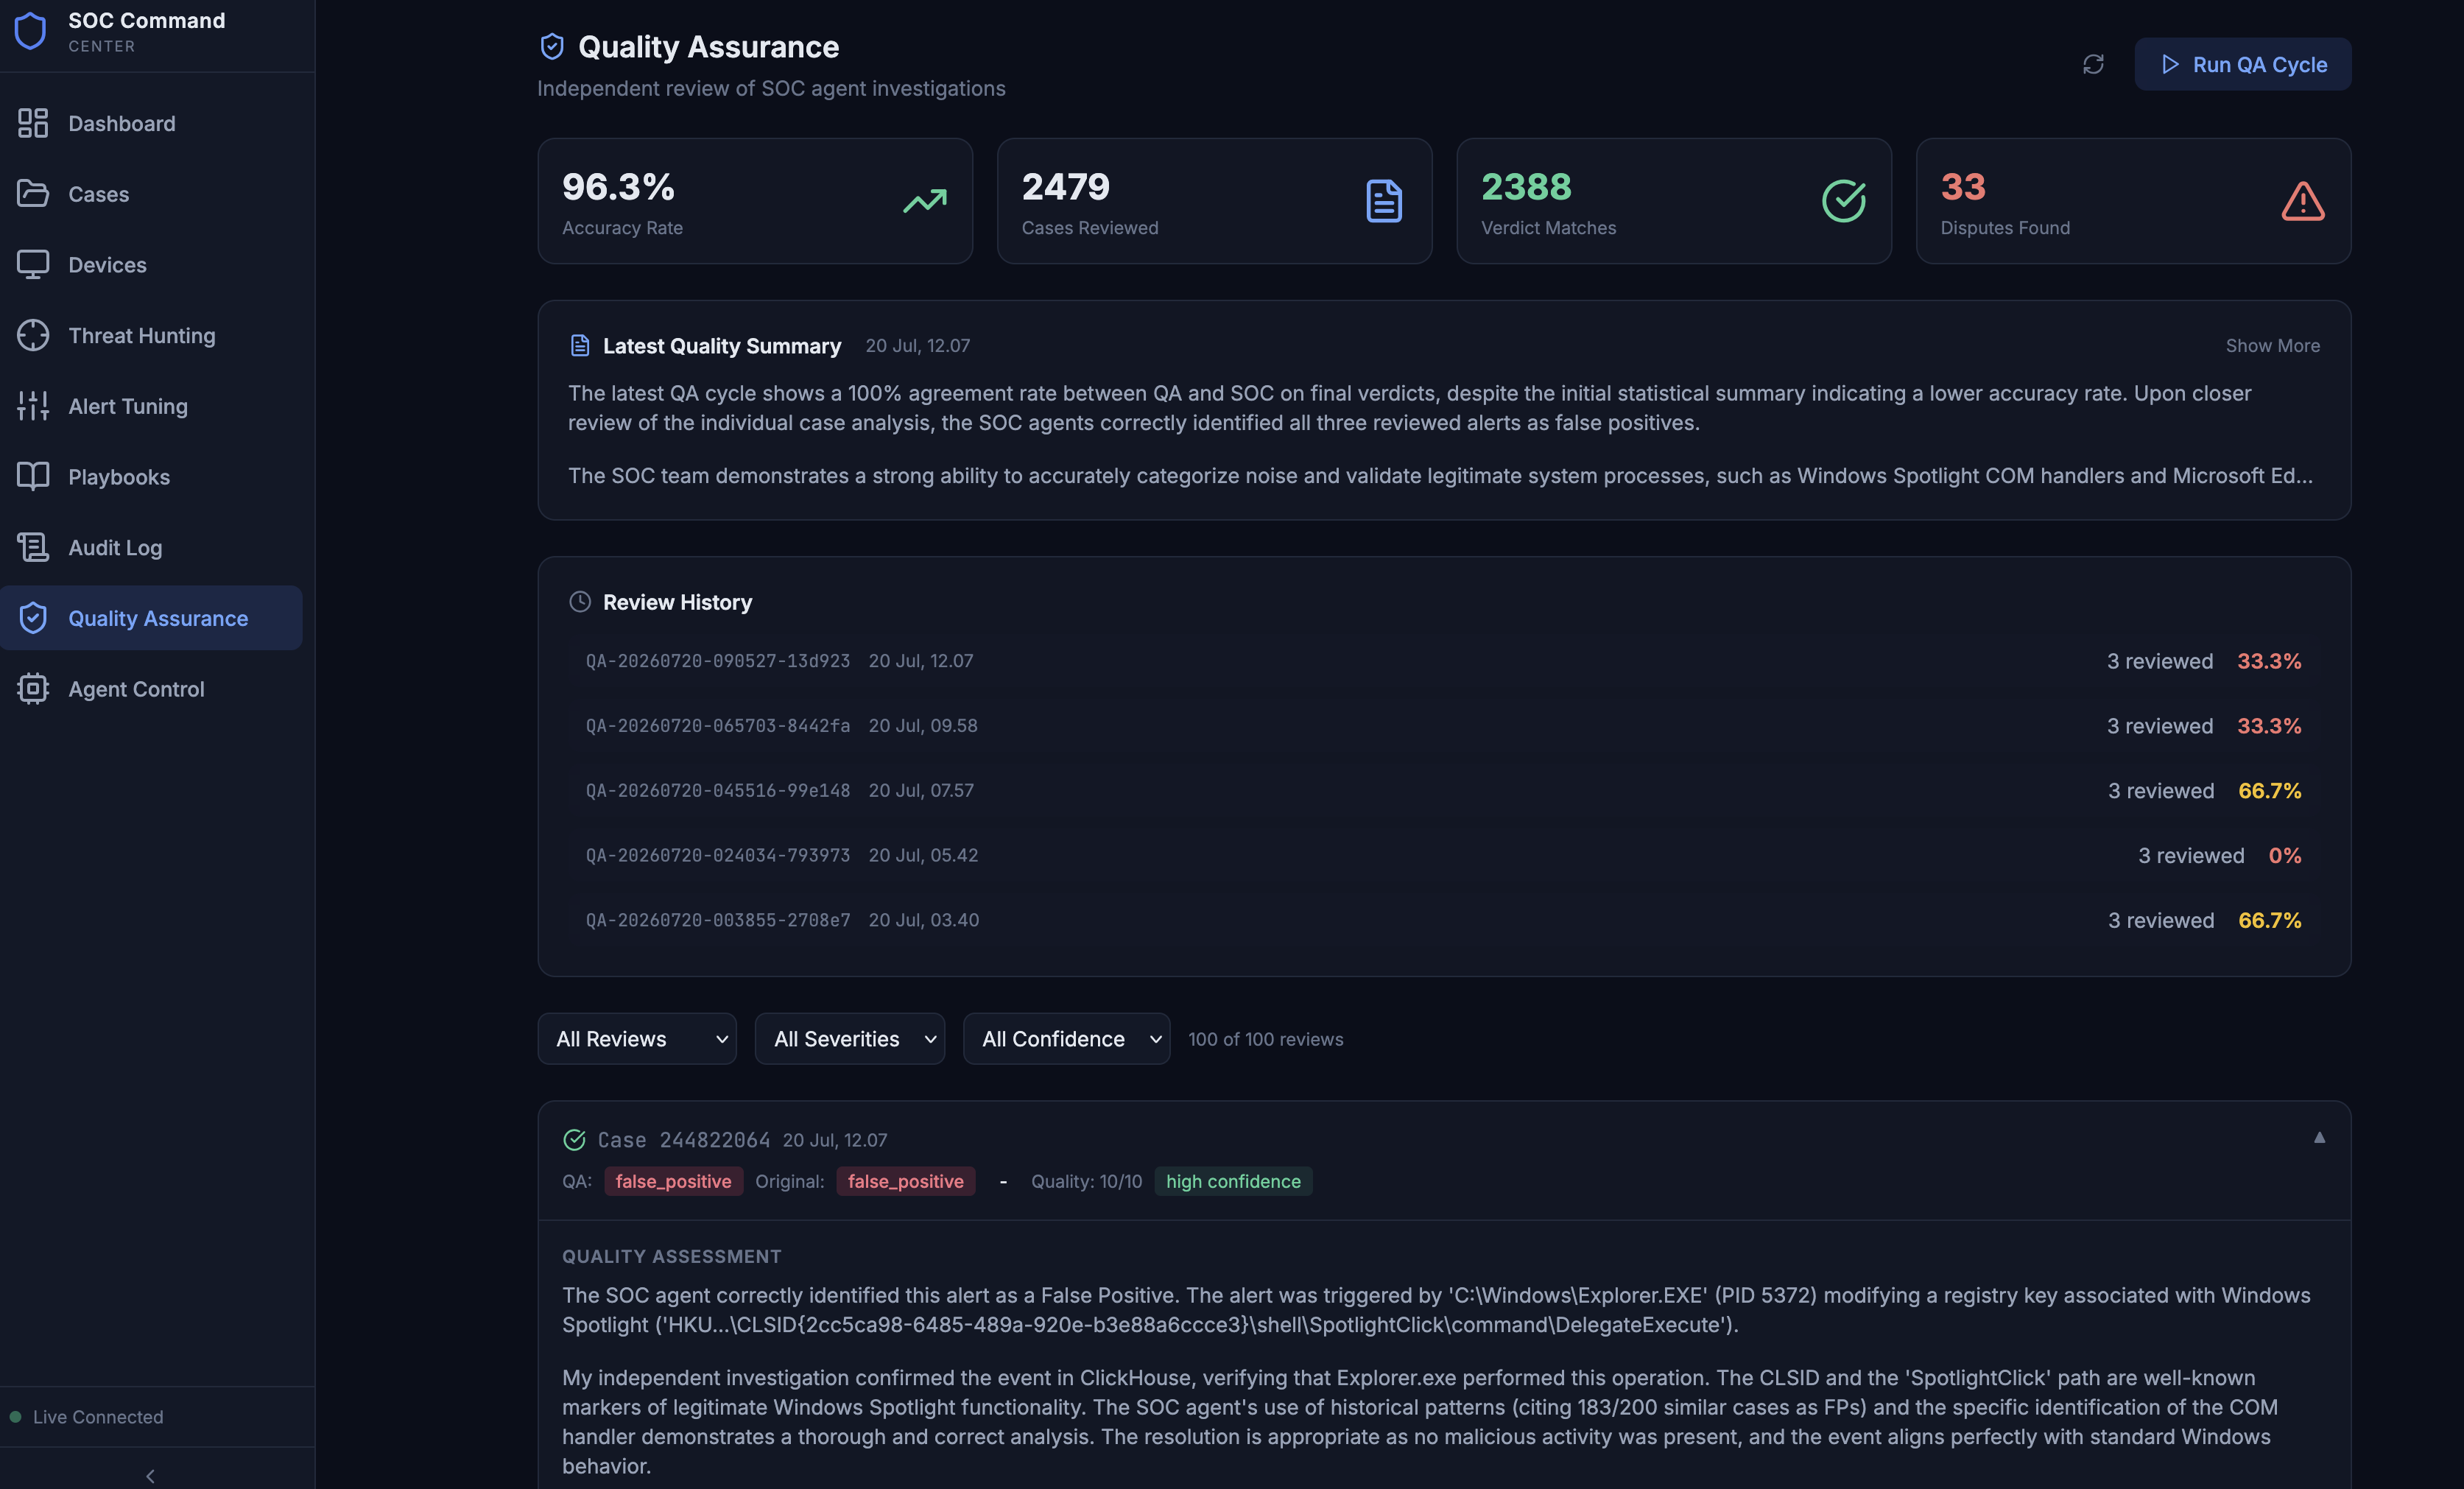Click the high confidence badge

point(1233,1181)
